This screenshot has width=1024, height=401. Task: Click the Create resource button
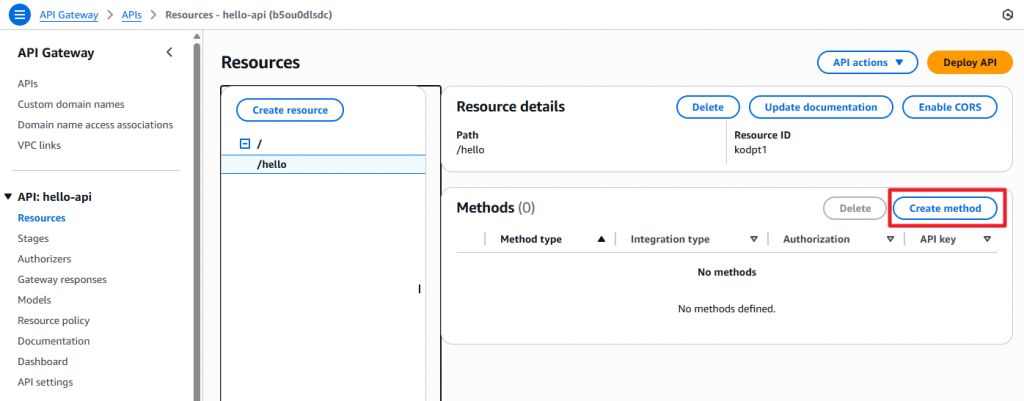(289, 110)
